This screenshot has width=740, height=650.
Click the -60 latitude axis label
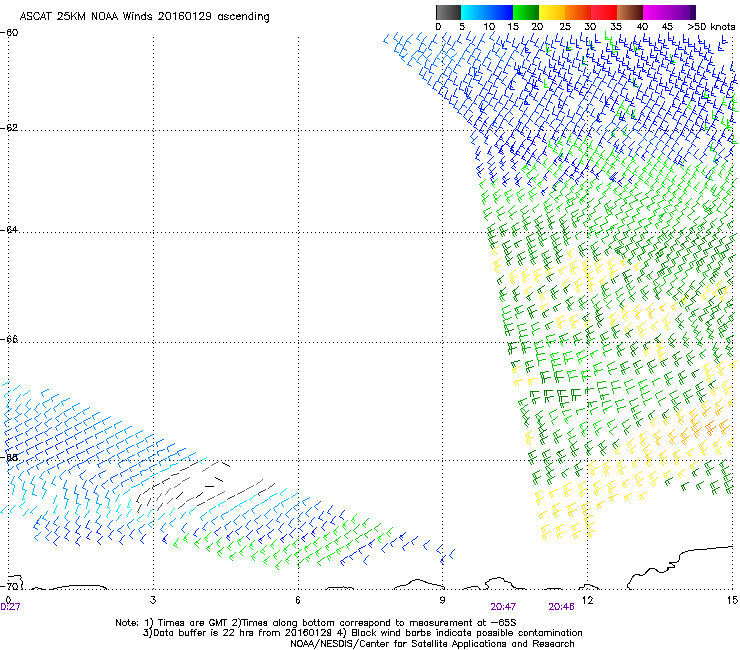9,33
